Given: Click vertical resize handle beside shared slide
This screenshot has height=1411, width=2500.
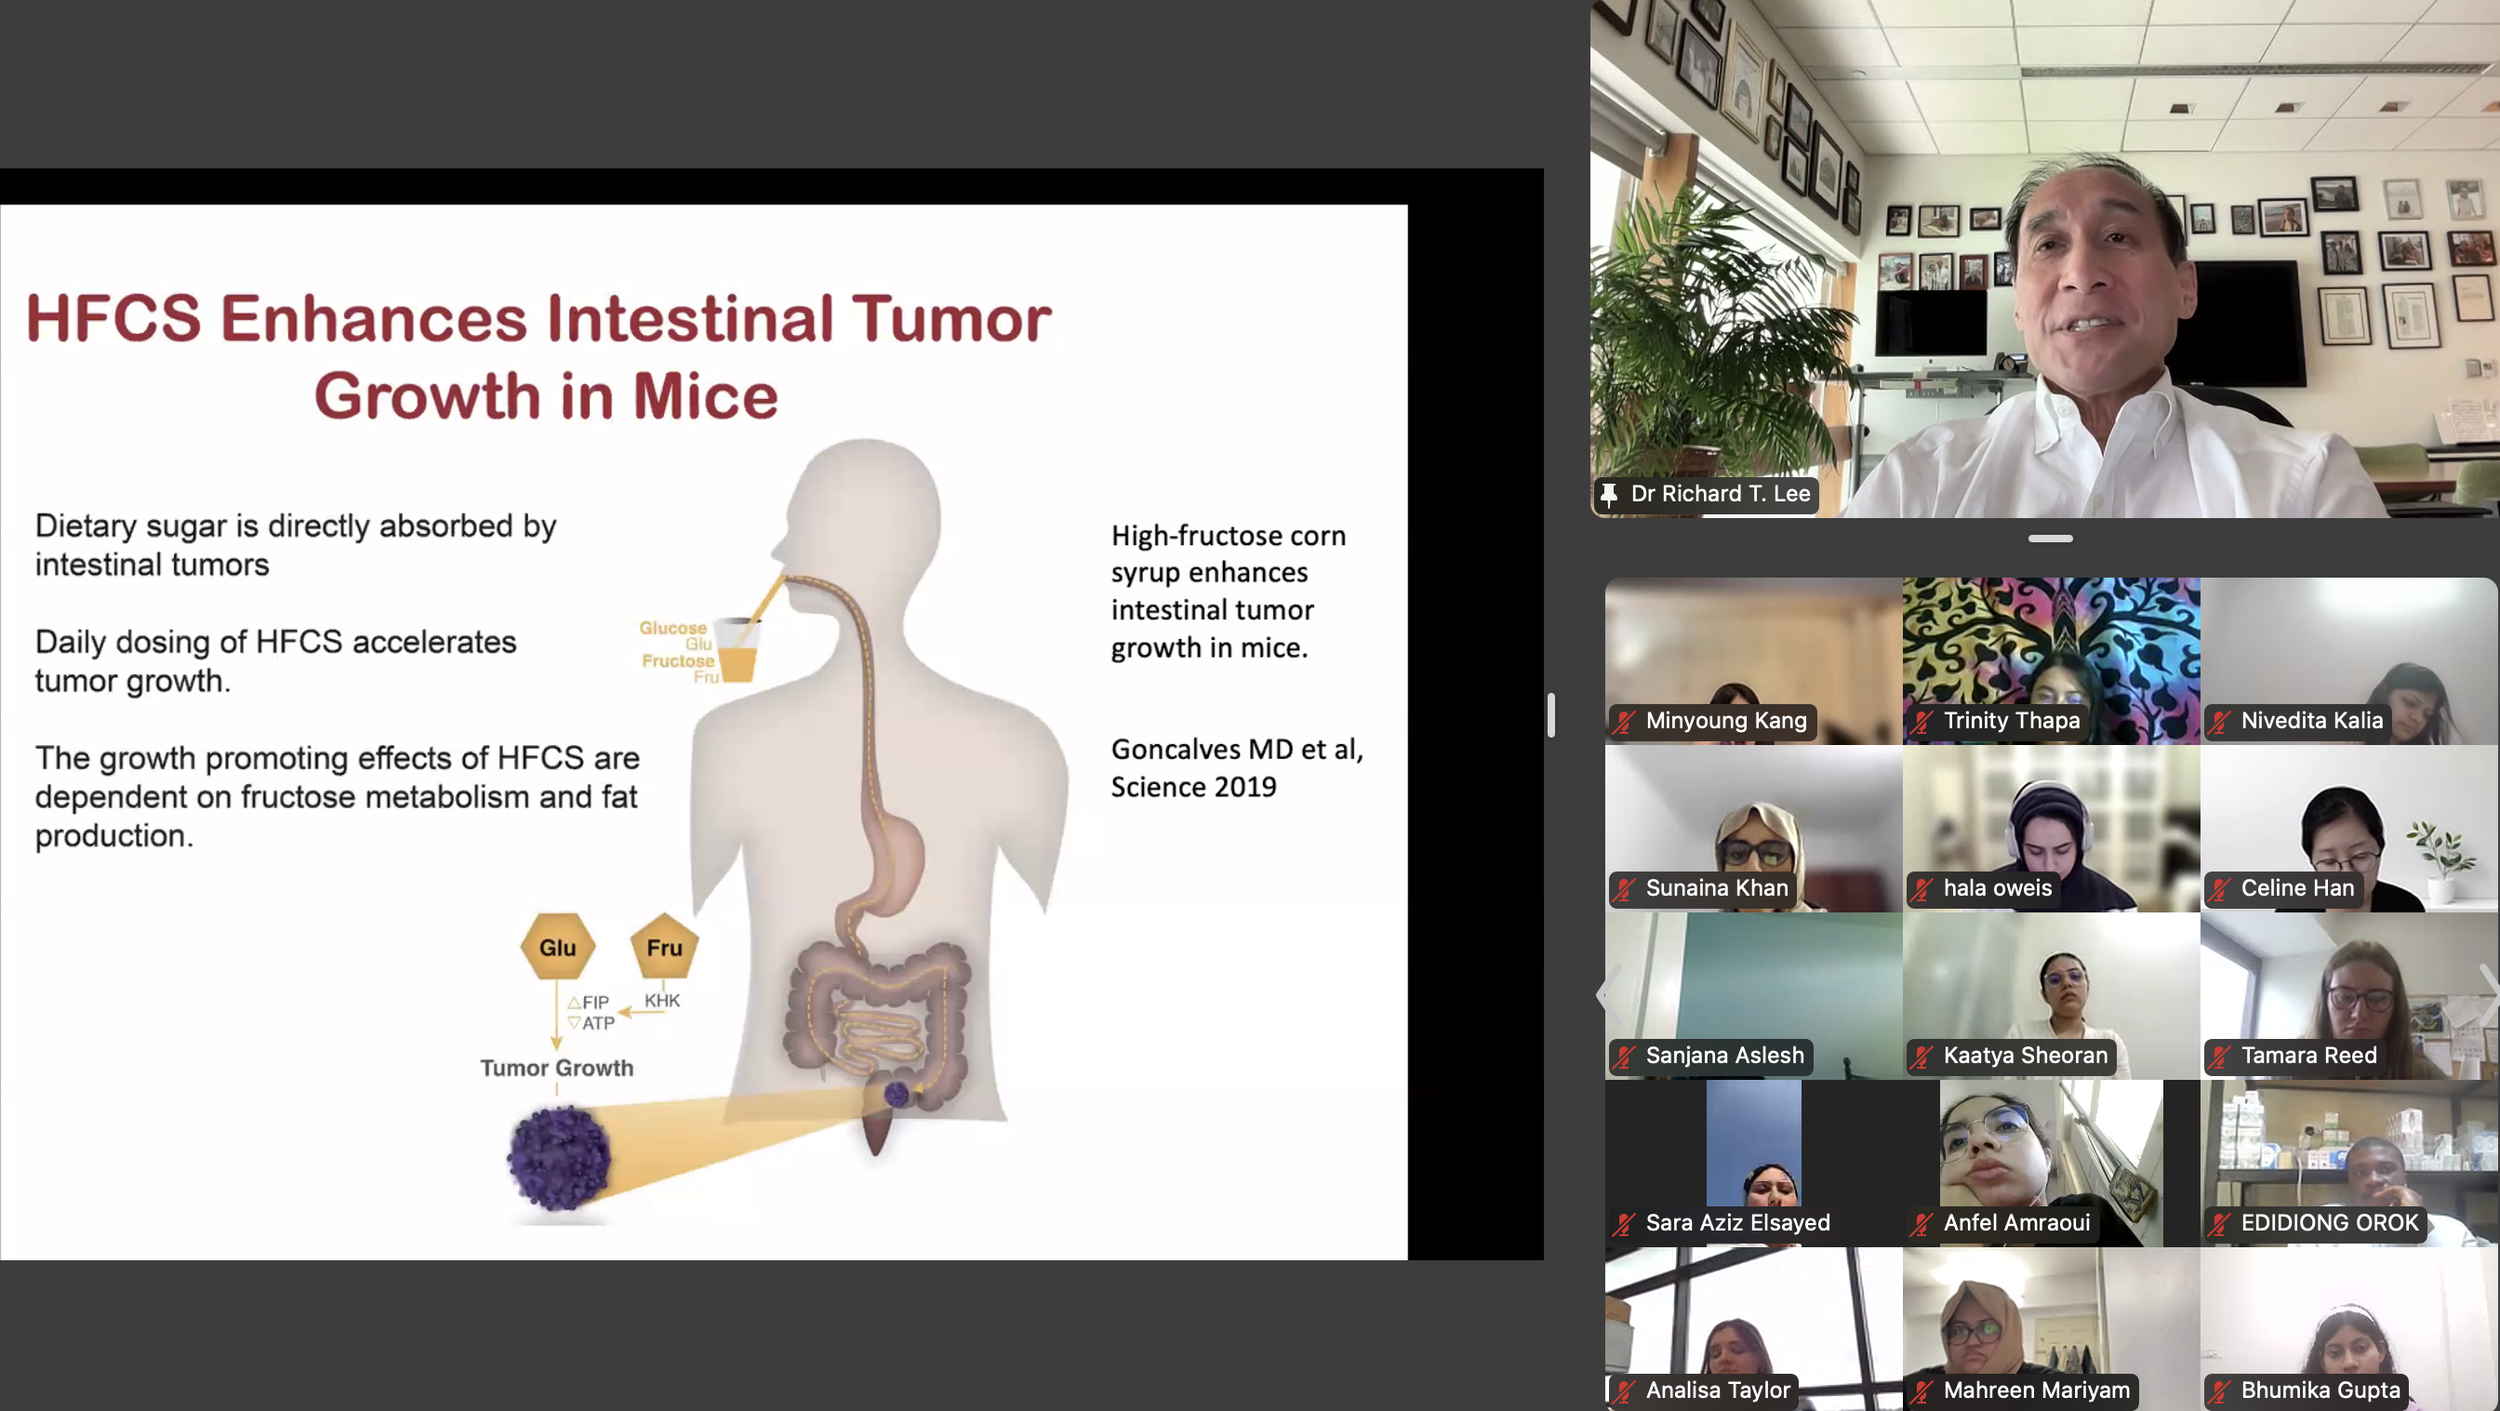Looking at the screenshot, I should (1551, 715).
